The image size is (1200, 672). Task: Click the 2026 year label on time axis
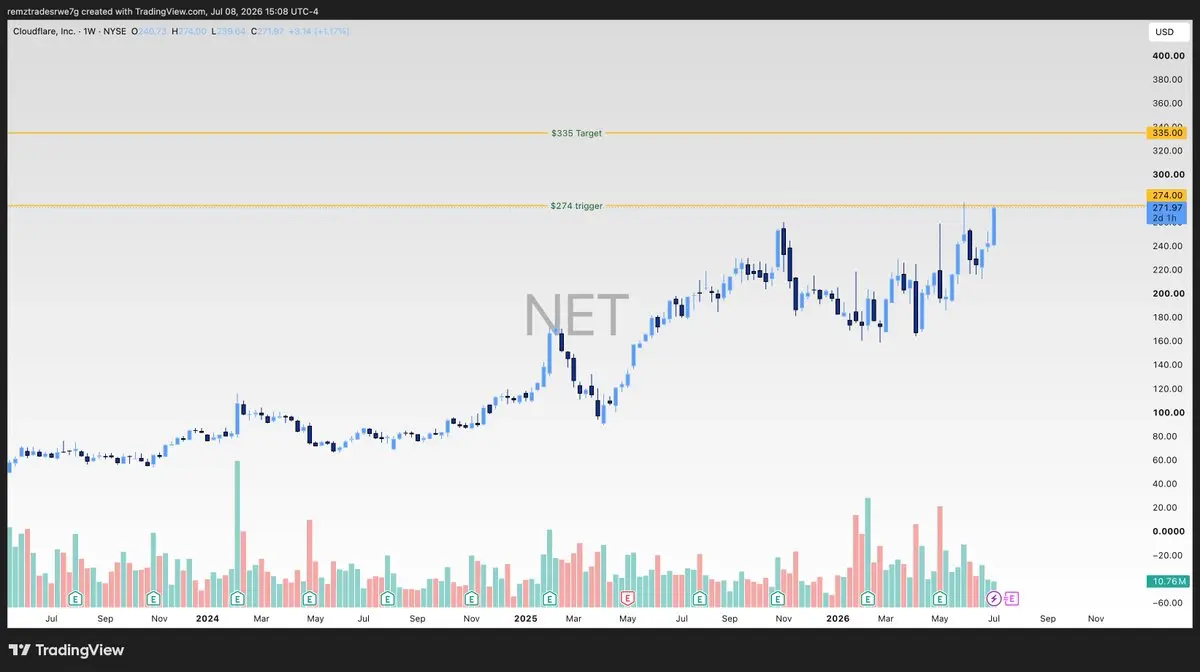[x=838, y=619]
